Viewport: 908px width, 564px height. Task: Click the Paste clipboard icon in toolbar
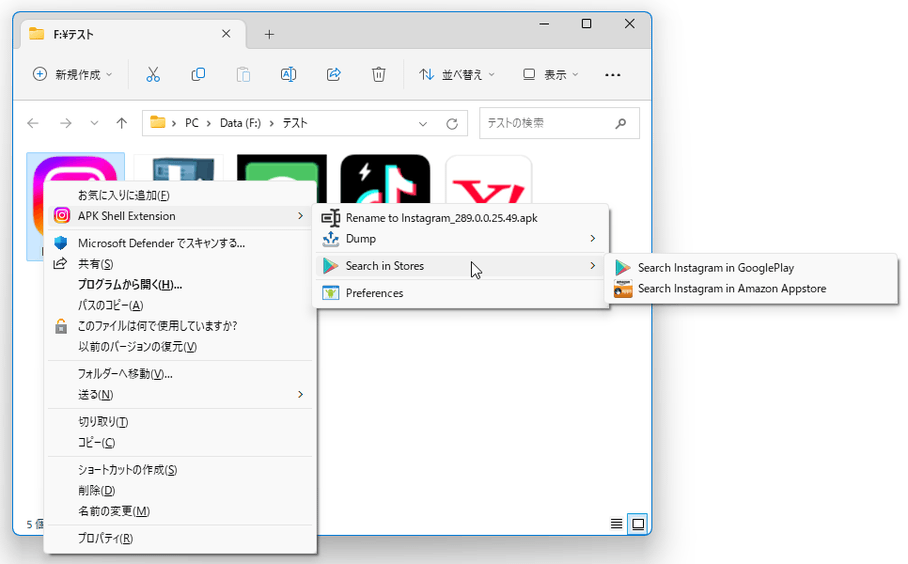point(243,75)
